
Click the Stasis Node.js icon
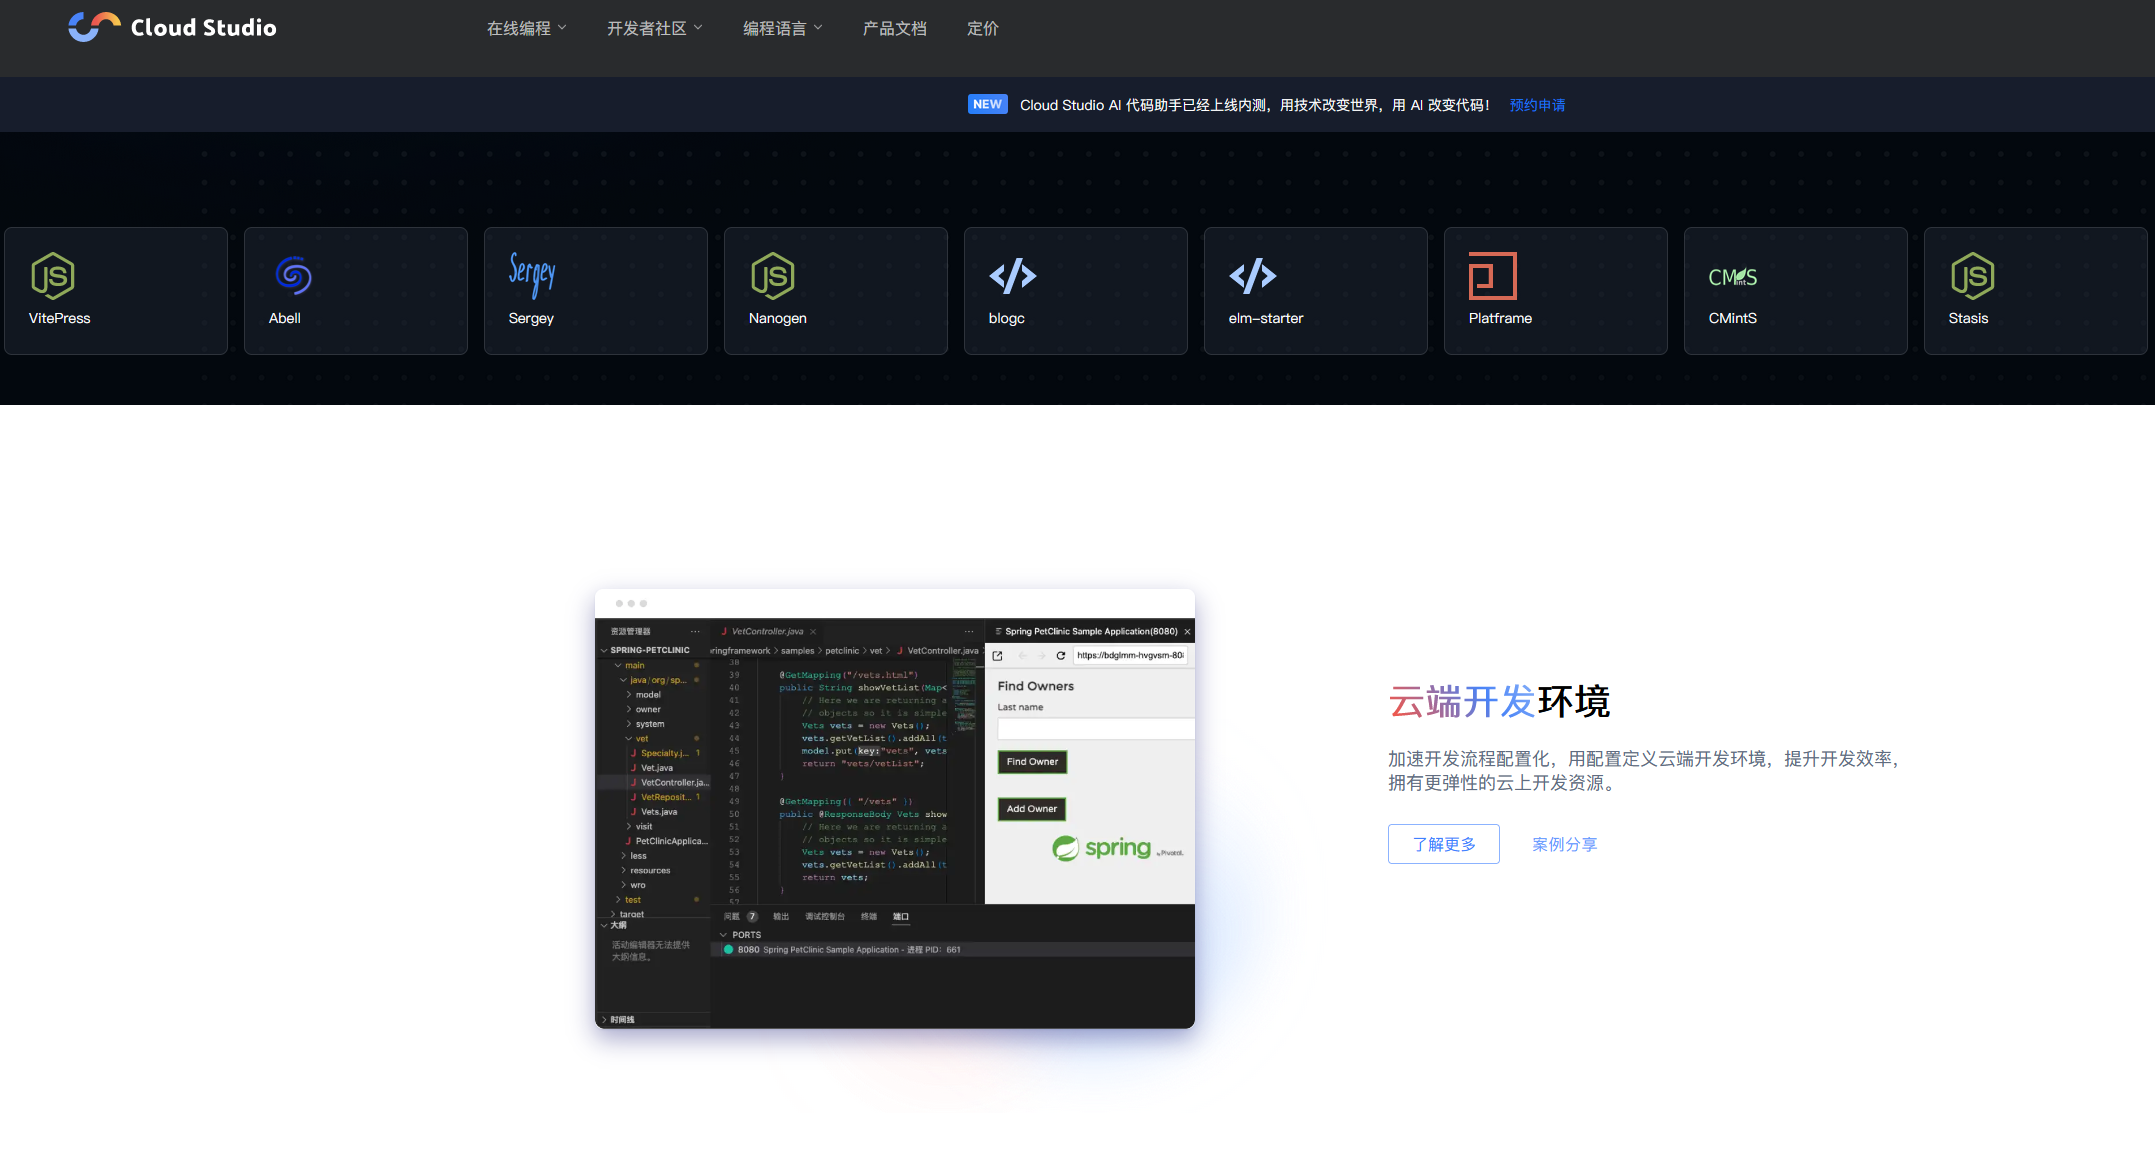(x=1972, y=276)
